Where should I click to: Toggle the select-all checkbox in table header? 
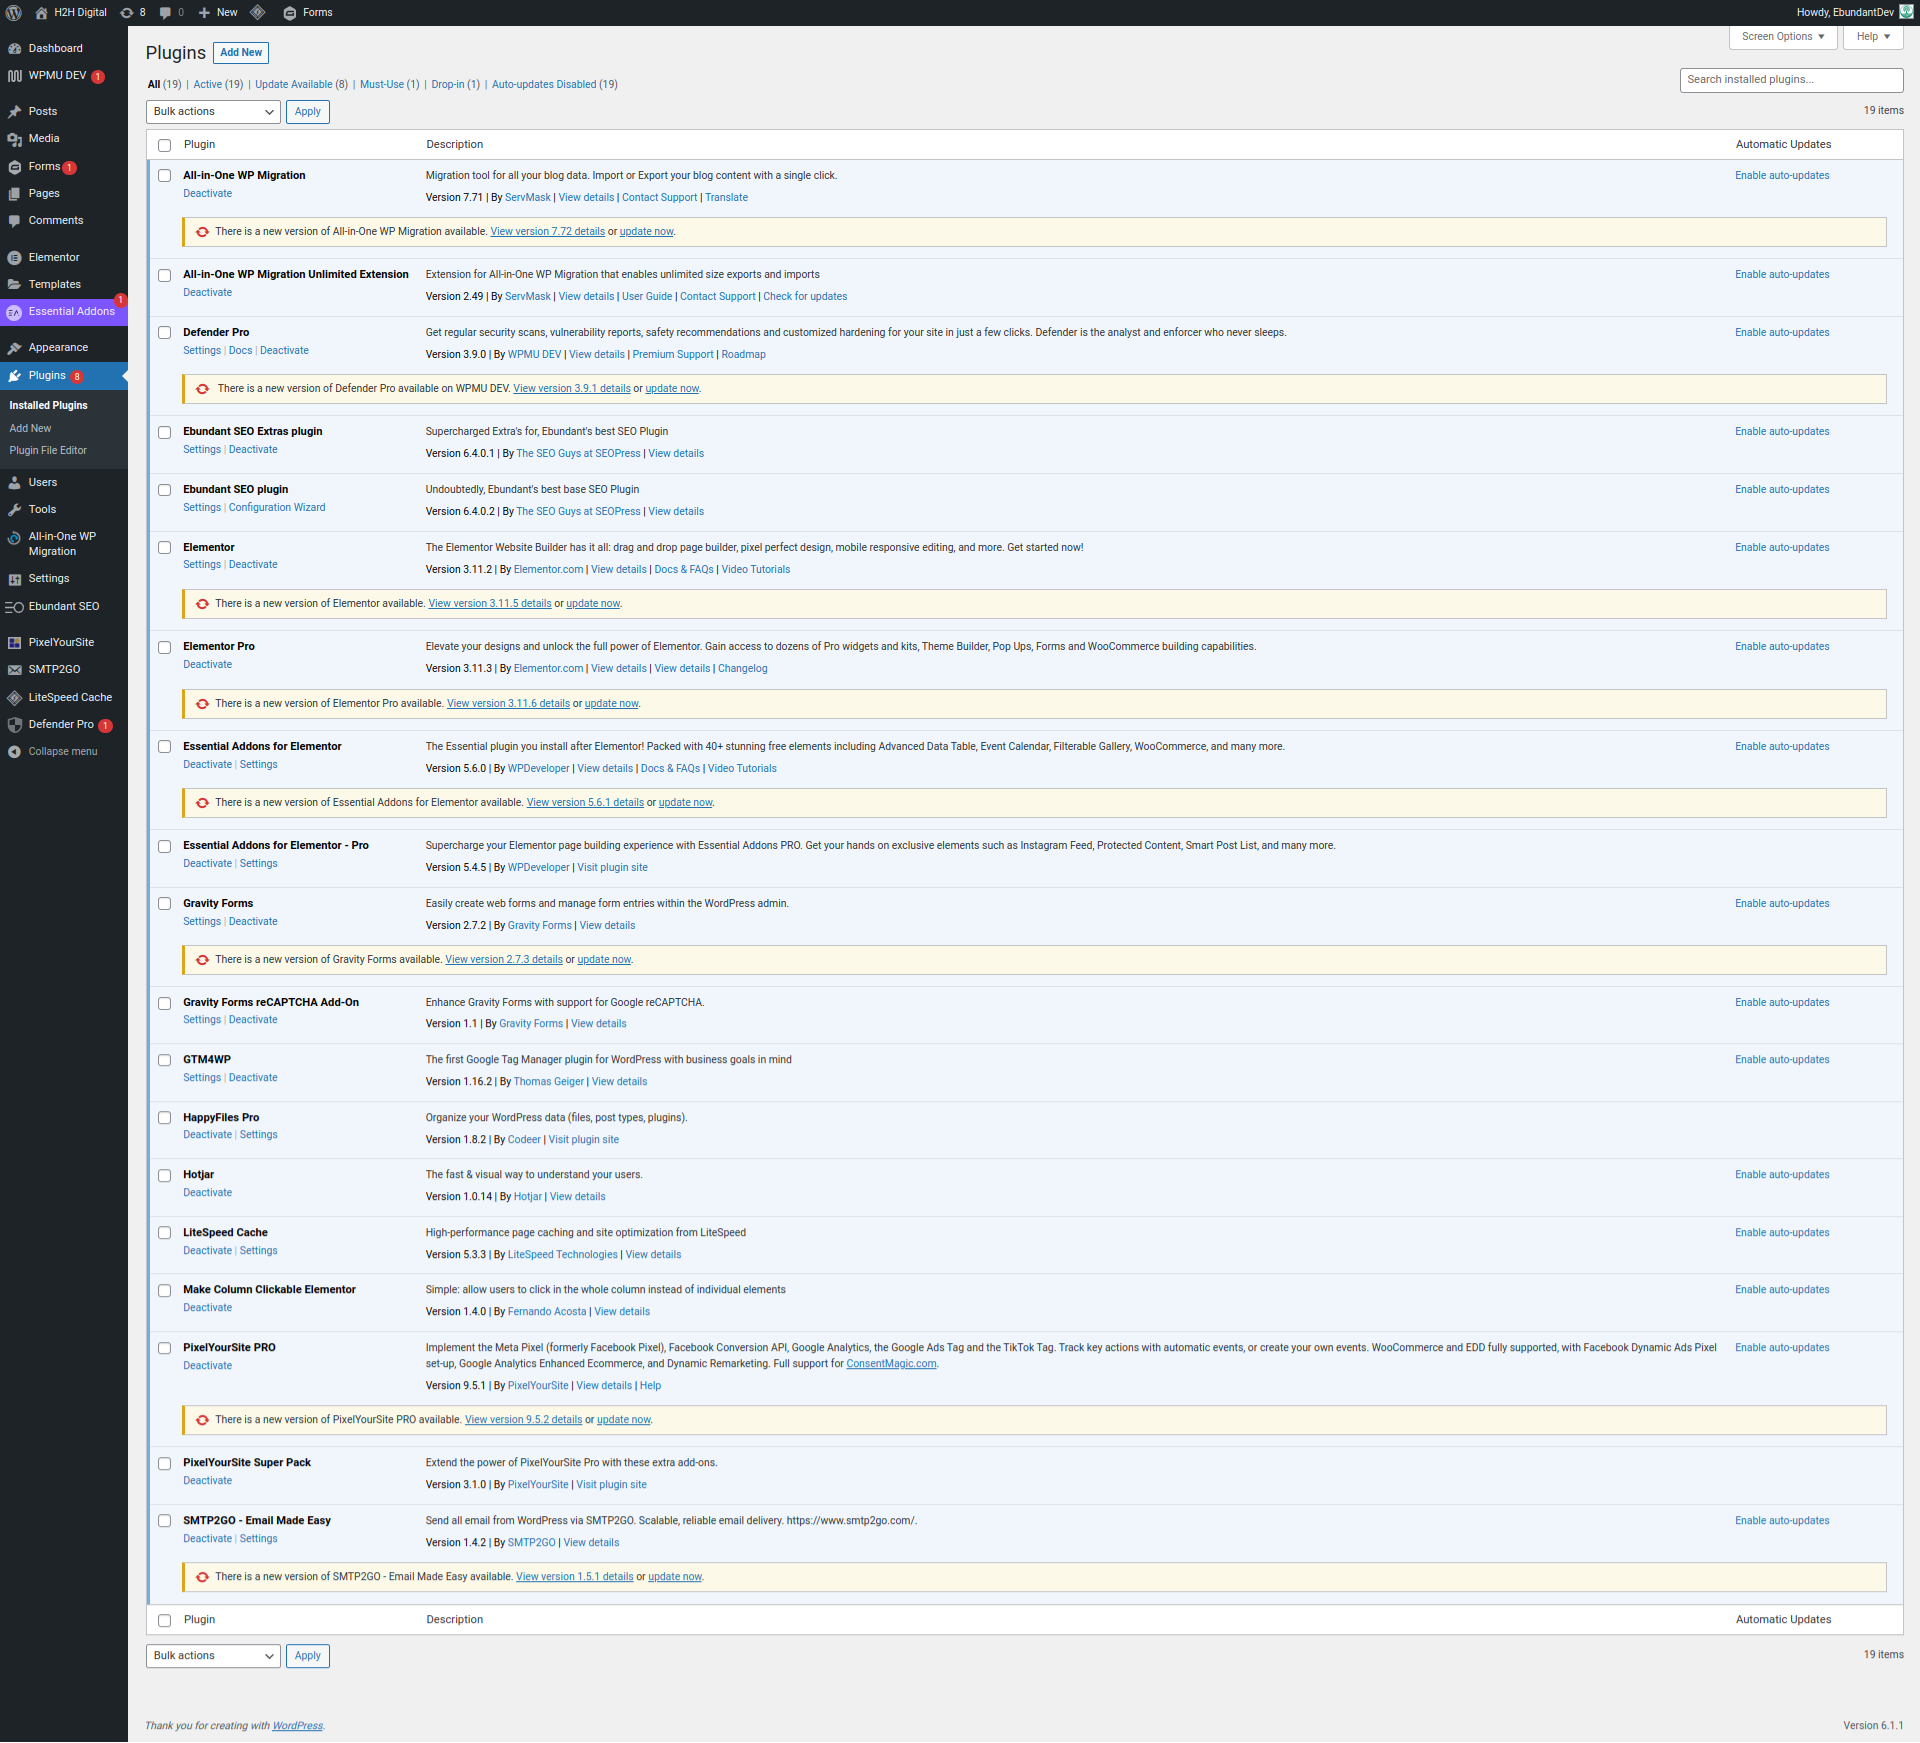coord(165,146)
